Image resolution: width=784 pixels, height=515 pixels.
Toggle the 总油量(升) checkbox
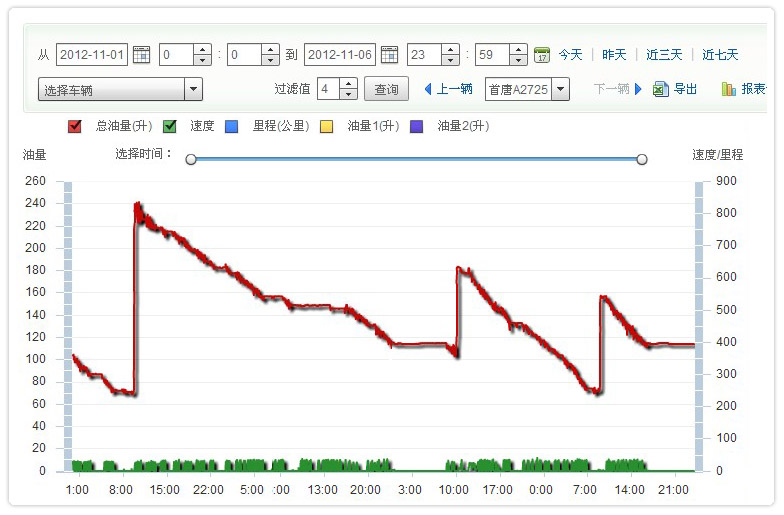(74, 126)
